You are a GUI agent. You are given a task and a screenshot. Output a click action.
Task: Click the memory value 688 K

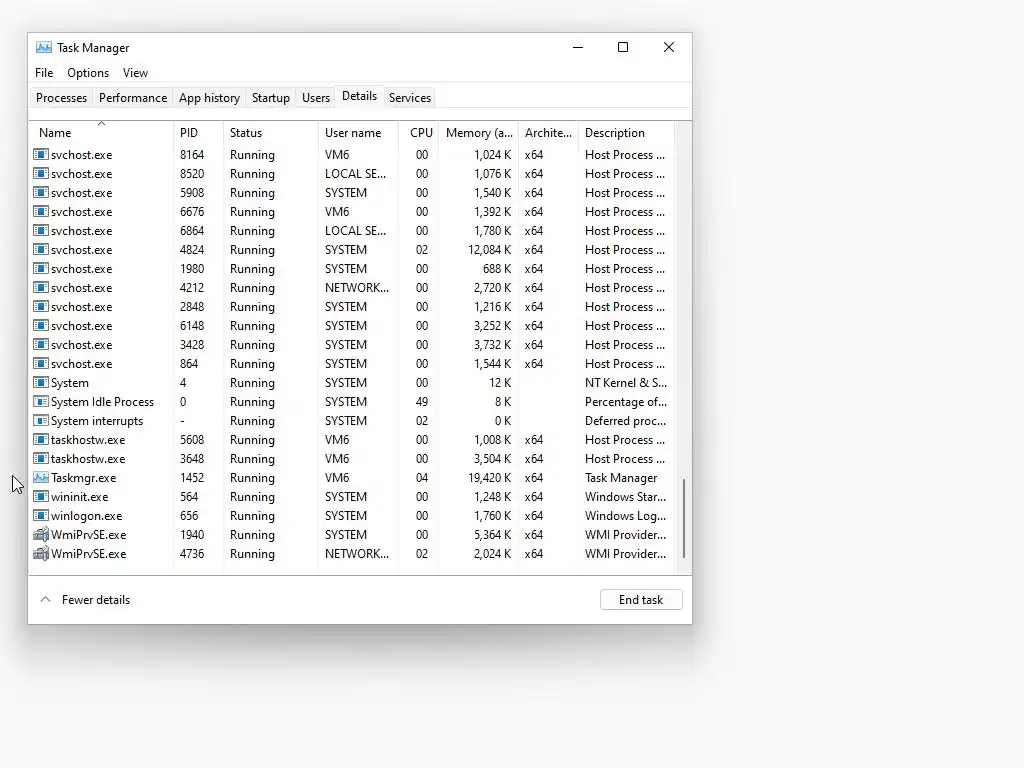coord(498,268)
